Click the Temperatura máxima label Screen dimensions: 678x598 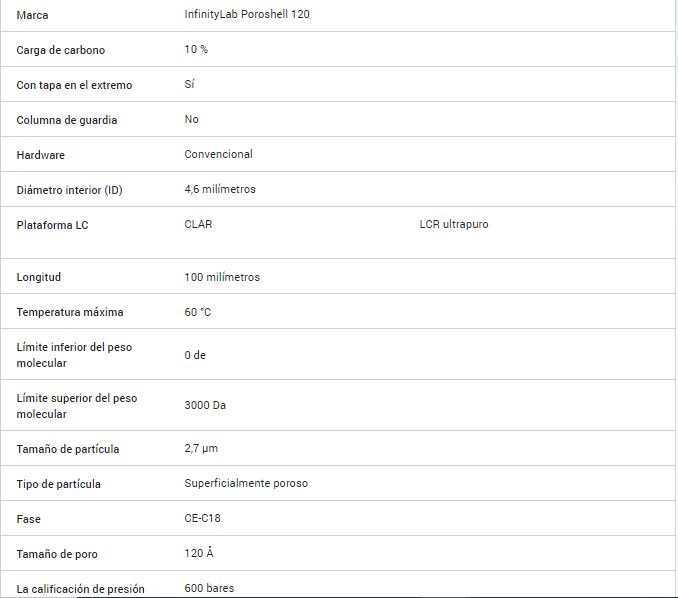point(70,312)
